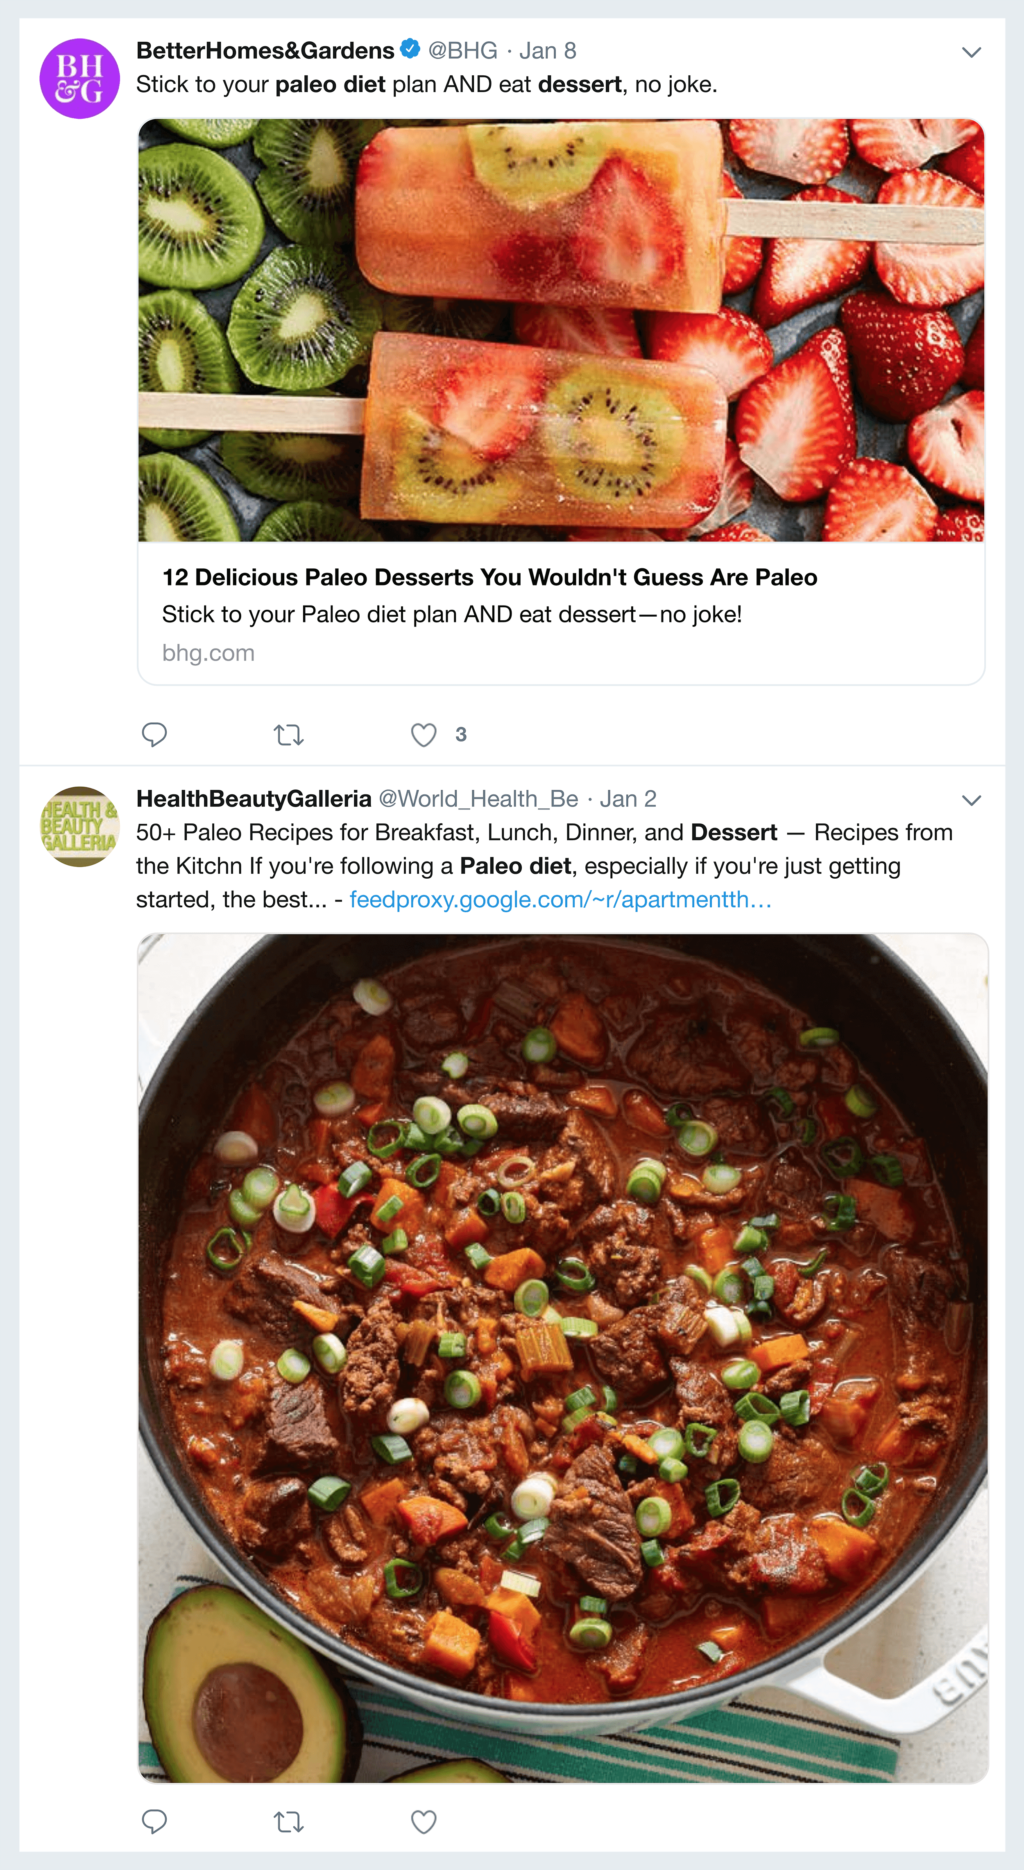Open BetterHomes&Gardens tweet options chevron
1024x1870 pixels.
click(971, 52)
